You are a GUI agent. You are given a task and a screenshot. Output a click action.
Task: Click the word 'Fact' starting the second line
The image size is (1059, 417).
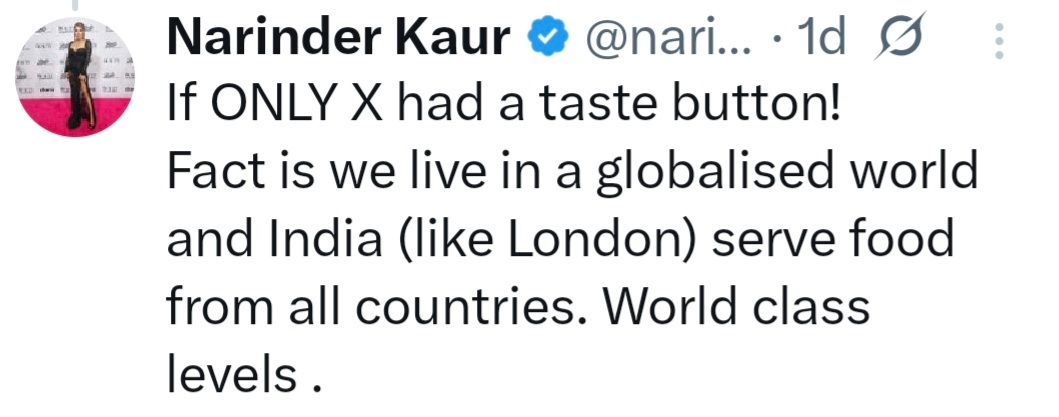[x=208, y=173]
